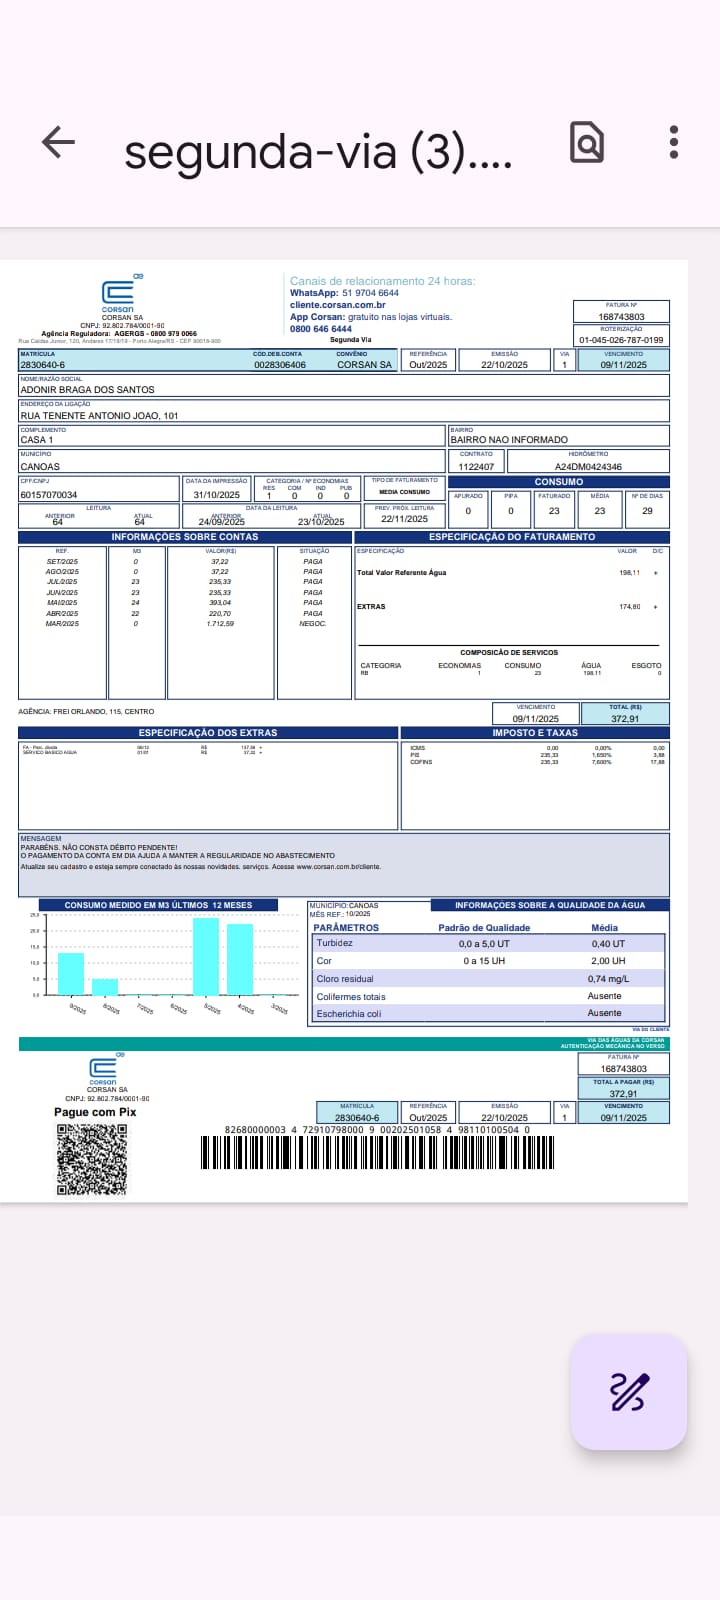Tap the Total R$ 372,91 box

pyautogui.click(x=625, y=714)
